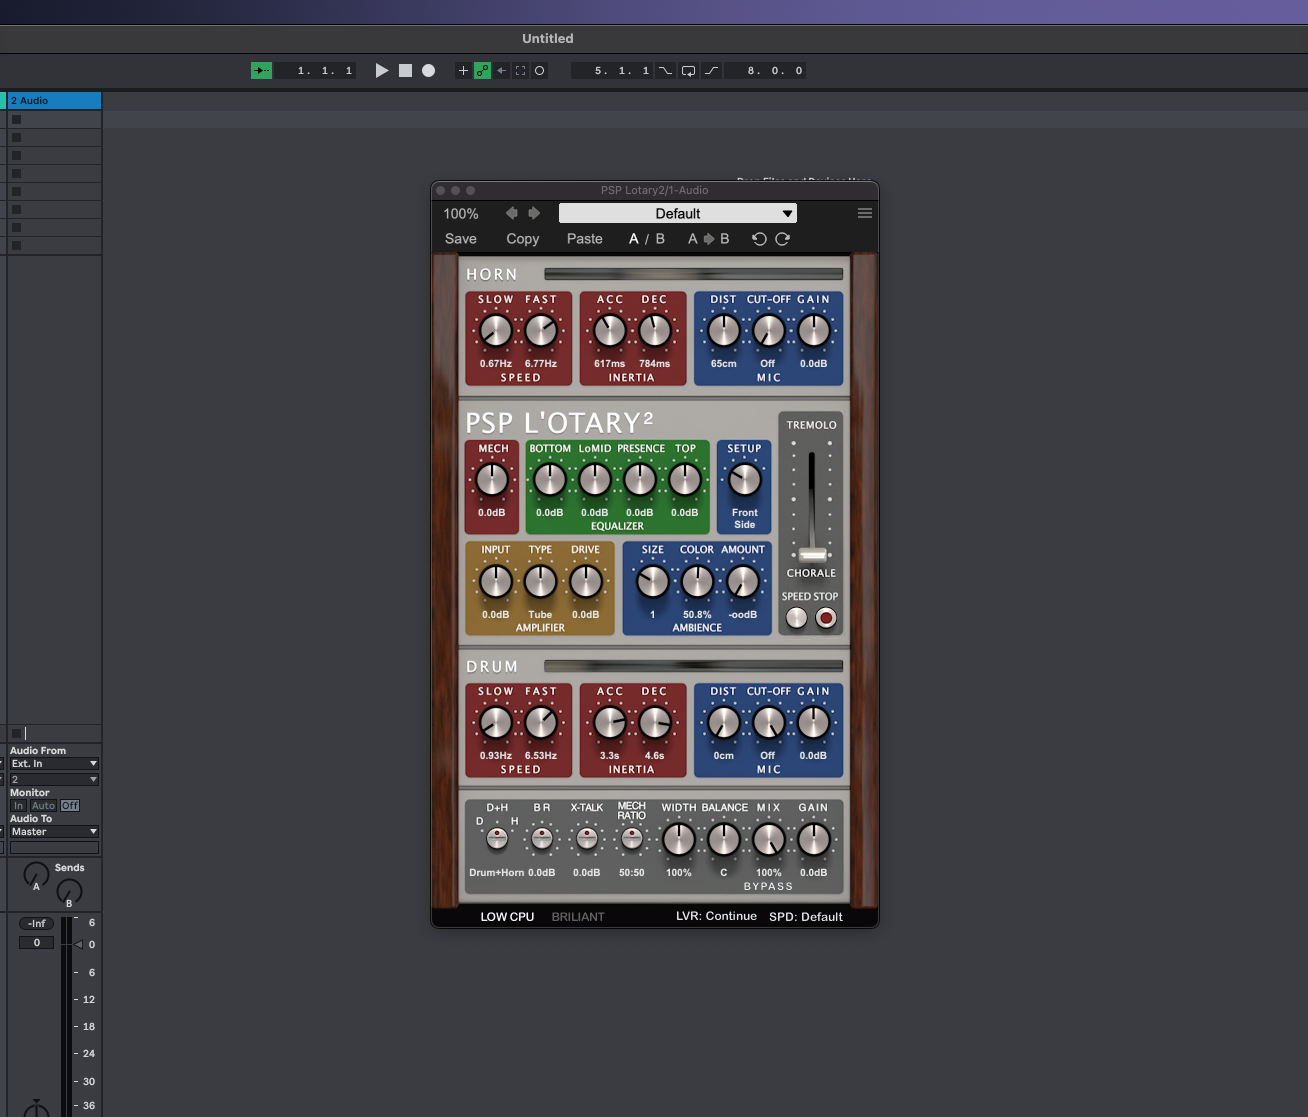1308x1117 pixels.
Task: Open the plugin hamburger menu
Action: click(865, 213)
